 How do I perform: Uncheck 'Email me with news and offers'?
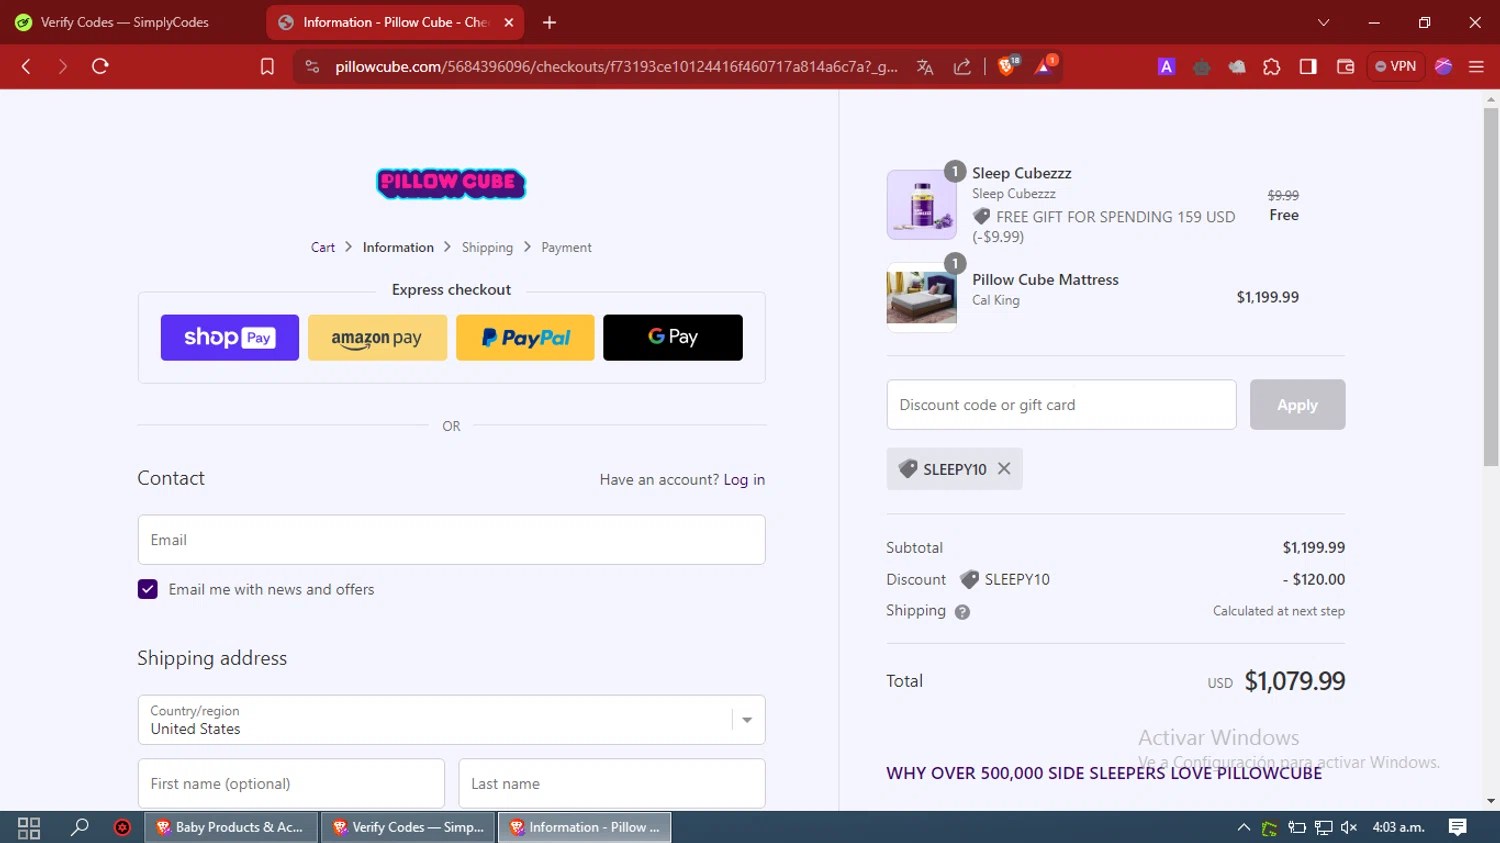(148, 589)
